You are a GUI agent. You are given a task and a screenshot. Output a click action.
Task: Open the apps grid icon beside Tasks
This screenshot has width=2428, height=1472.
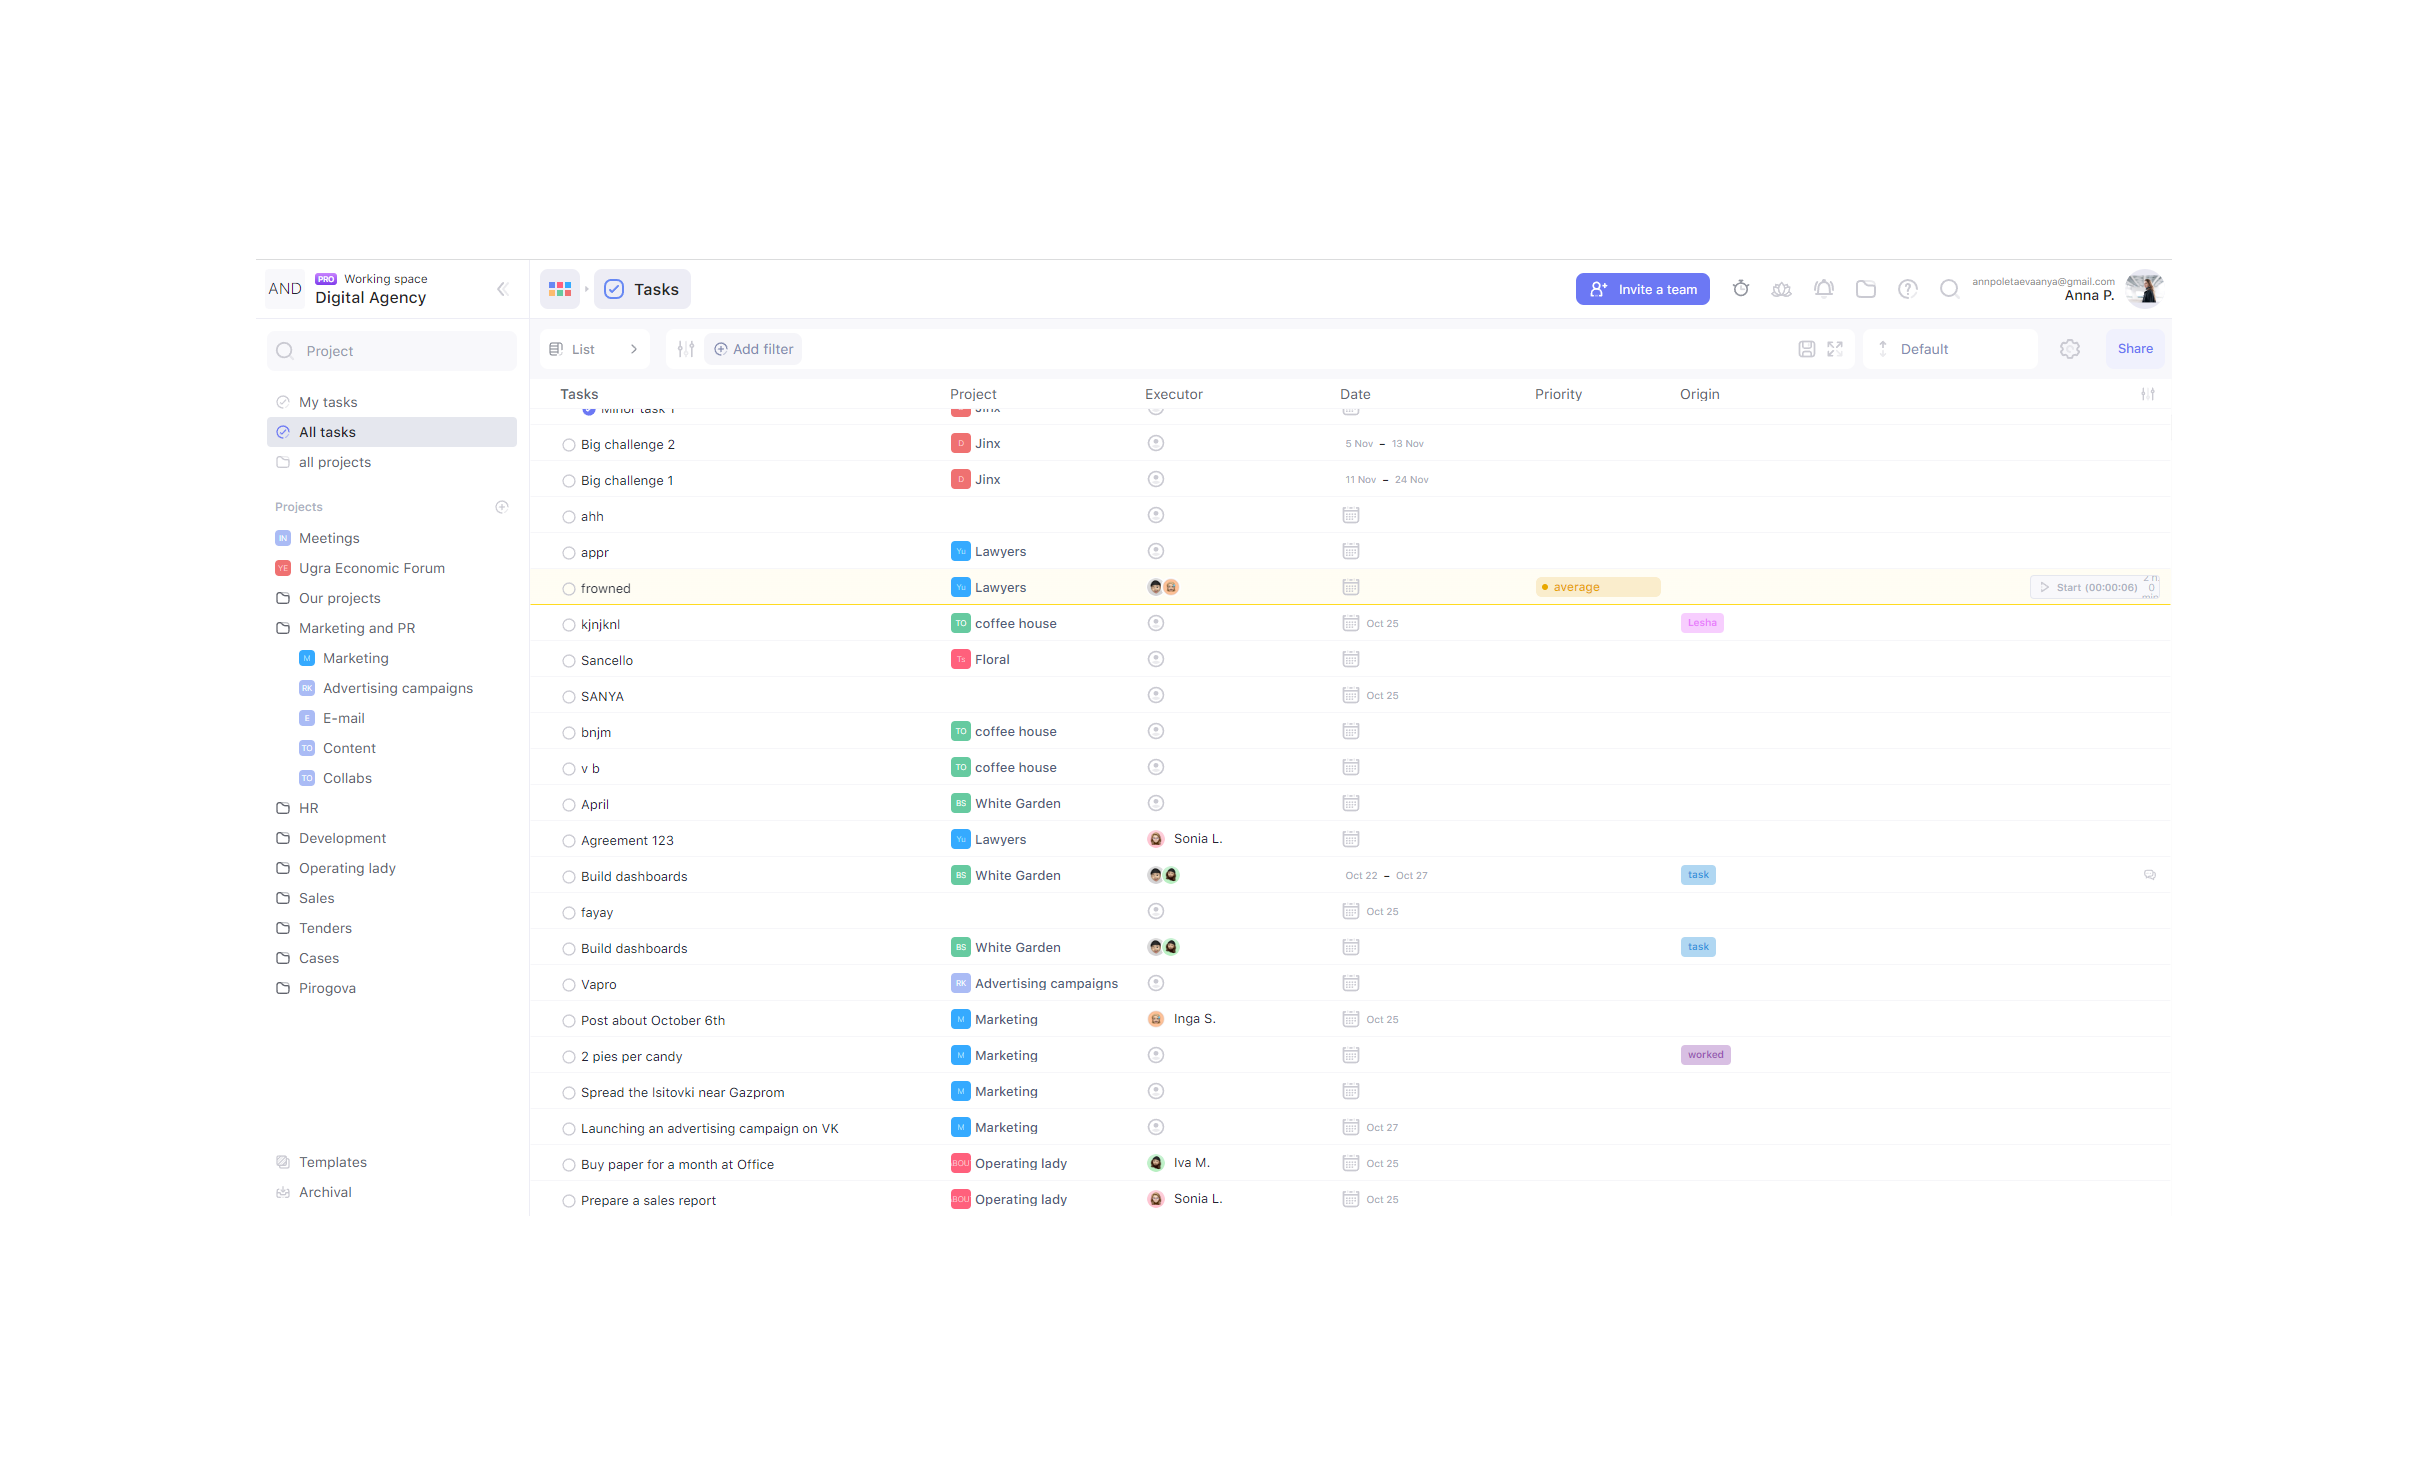click(560, 289)
